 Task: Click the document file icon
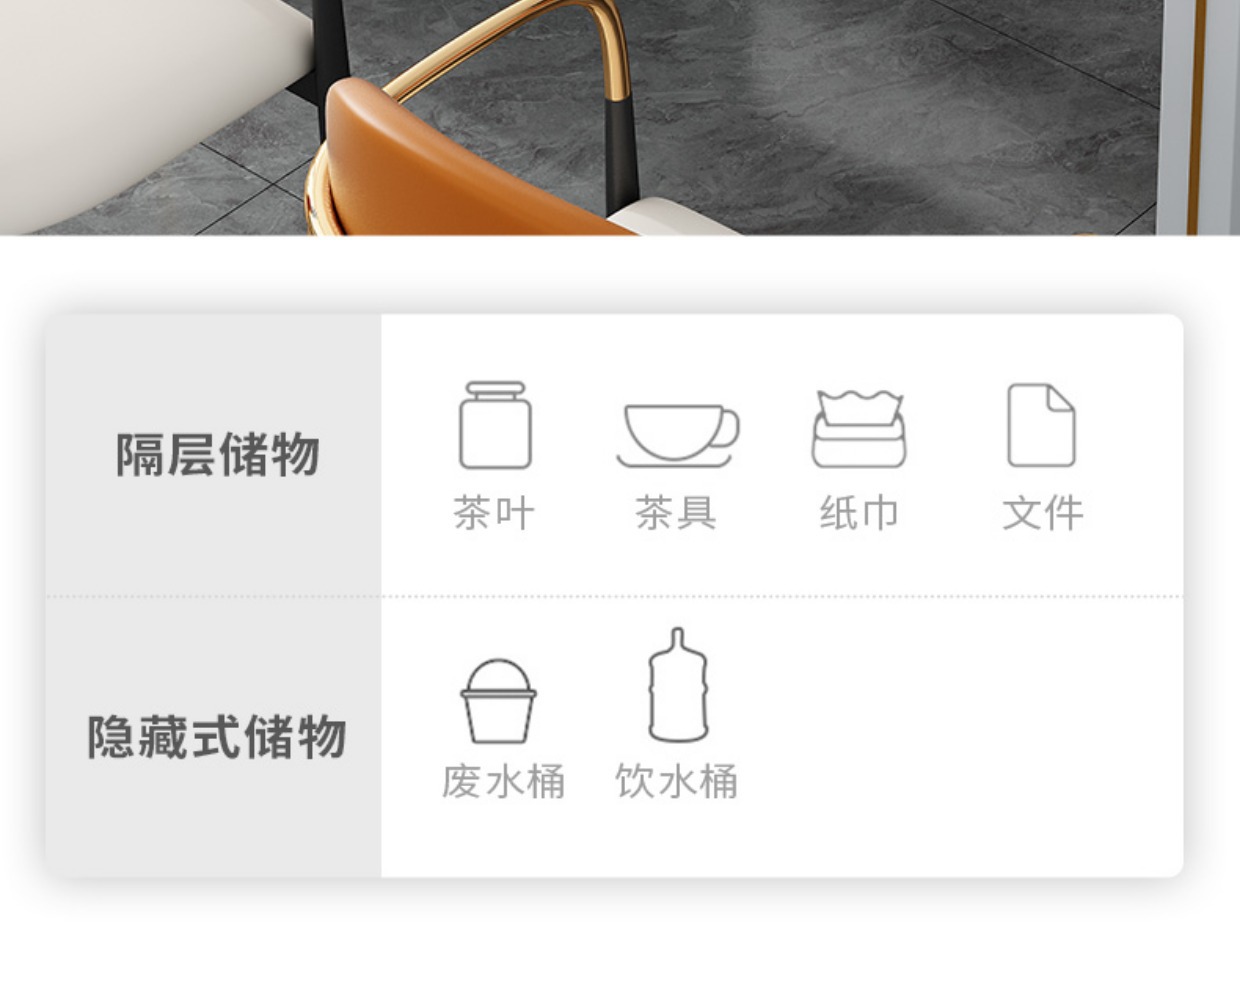[x=1041, y=425]
